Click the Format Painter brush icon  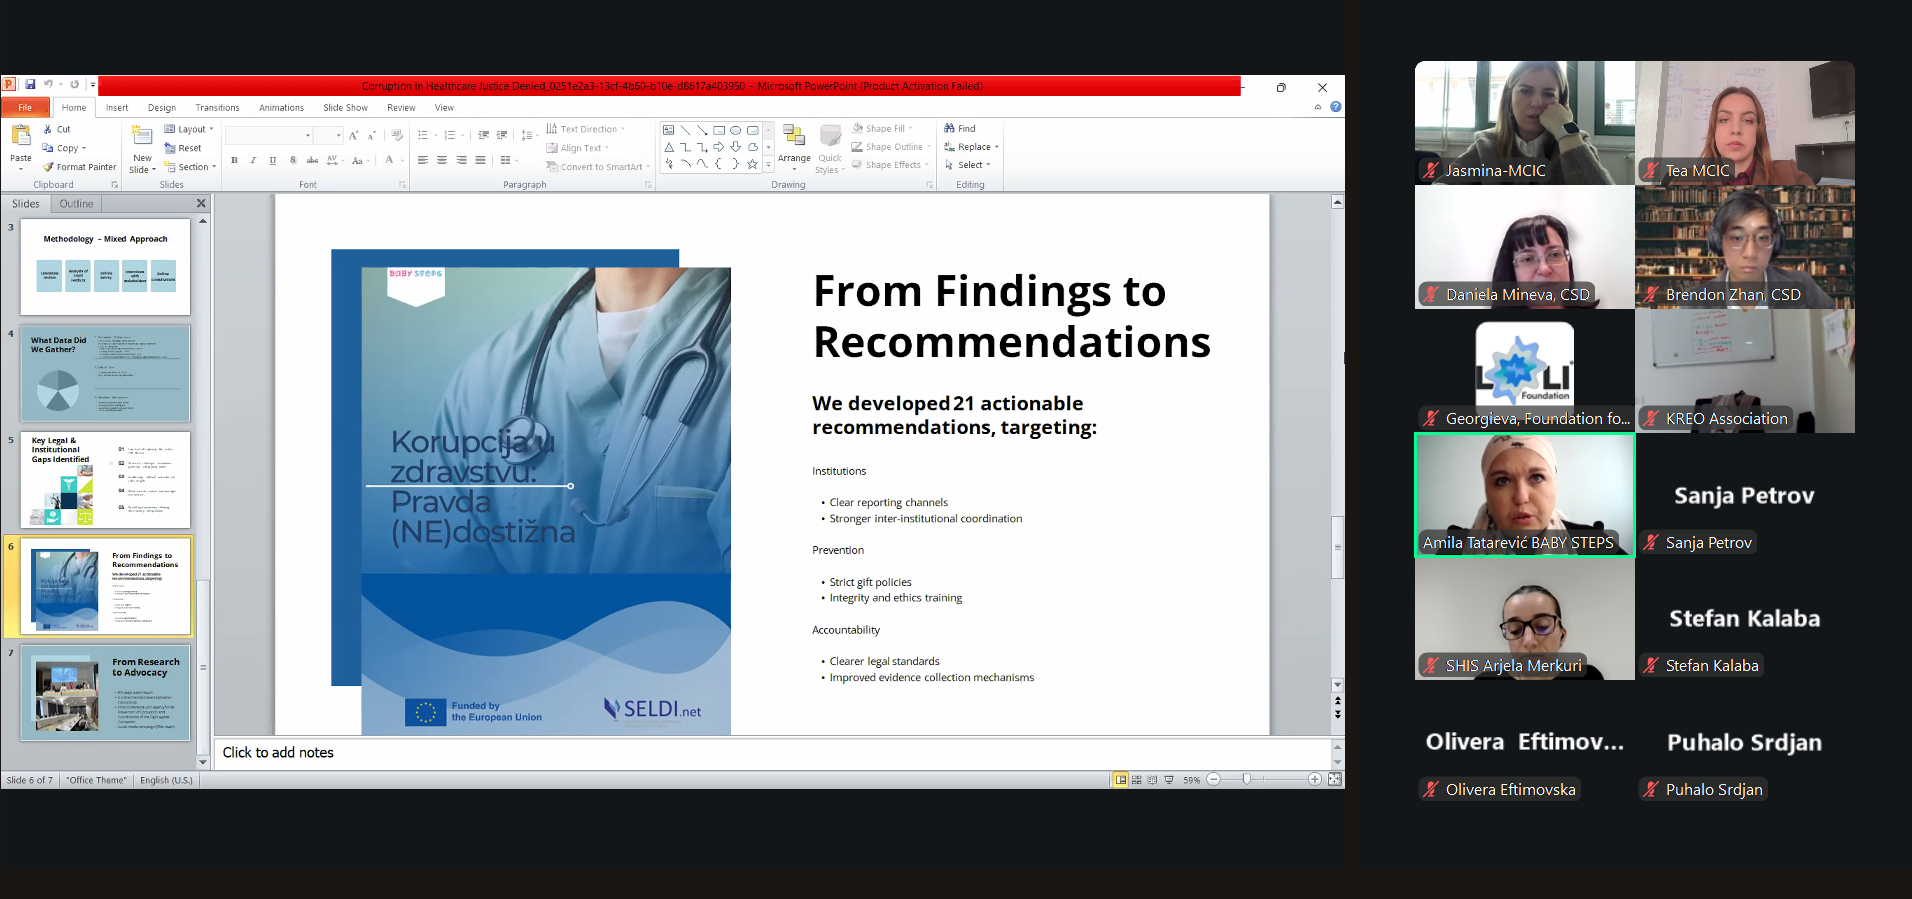point(48,167)
